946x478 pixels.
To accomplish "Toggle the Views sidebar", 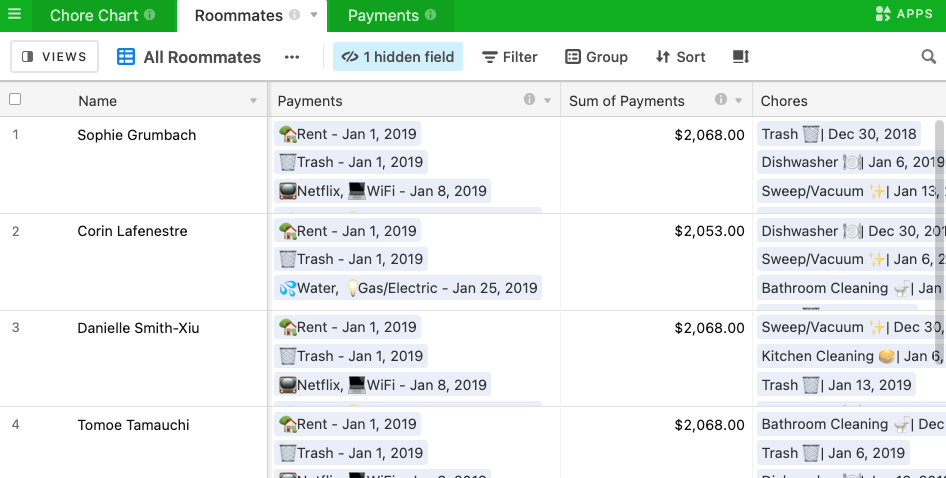I will click(55, 57).
